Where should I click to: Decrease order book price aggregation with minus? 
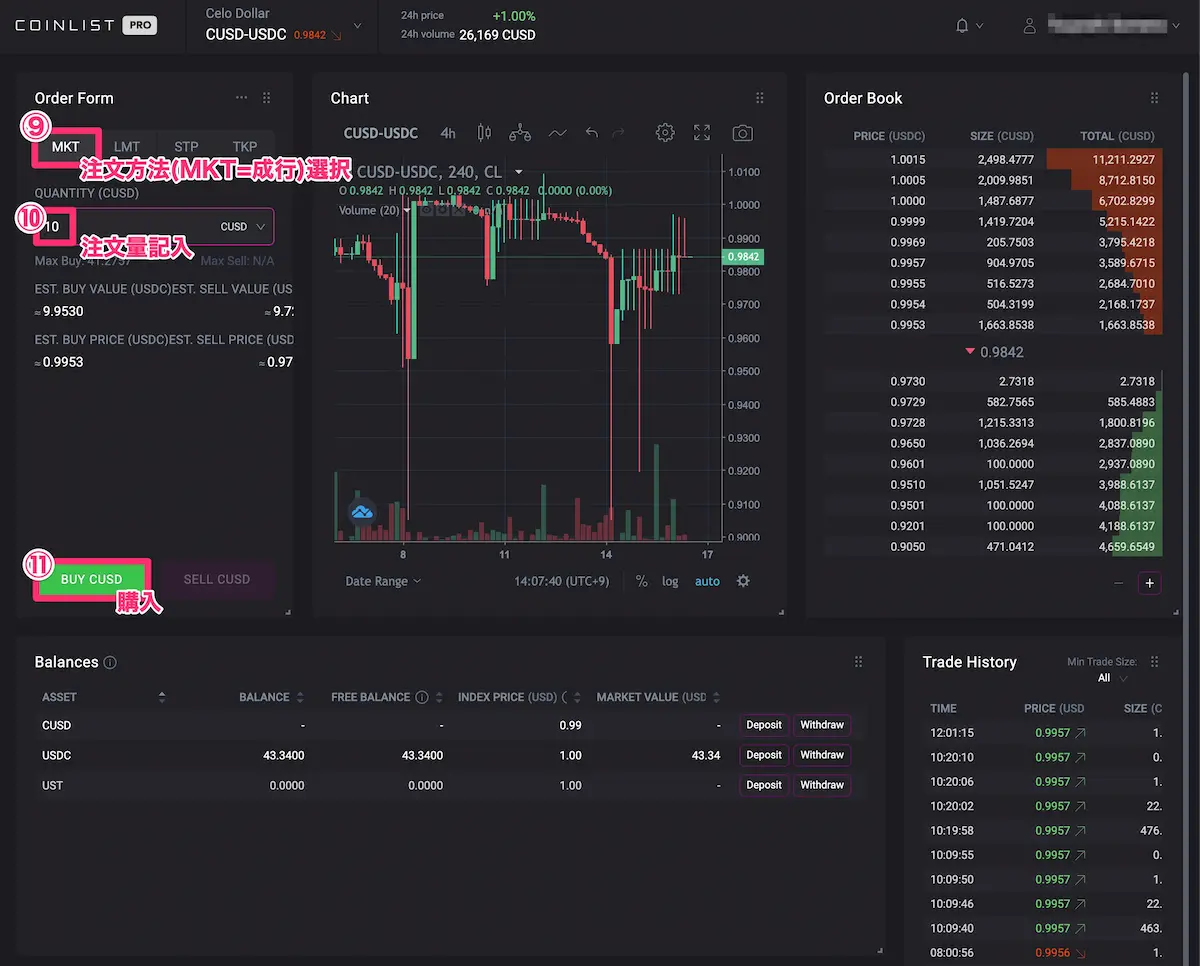(x=1119, y=583)
